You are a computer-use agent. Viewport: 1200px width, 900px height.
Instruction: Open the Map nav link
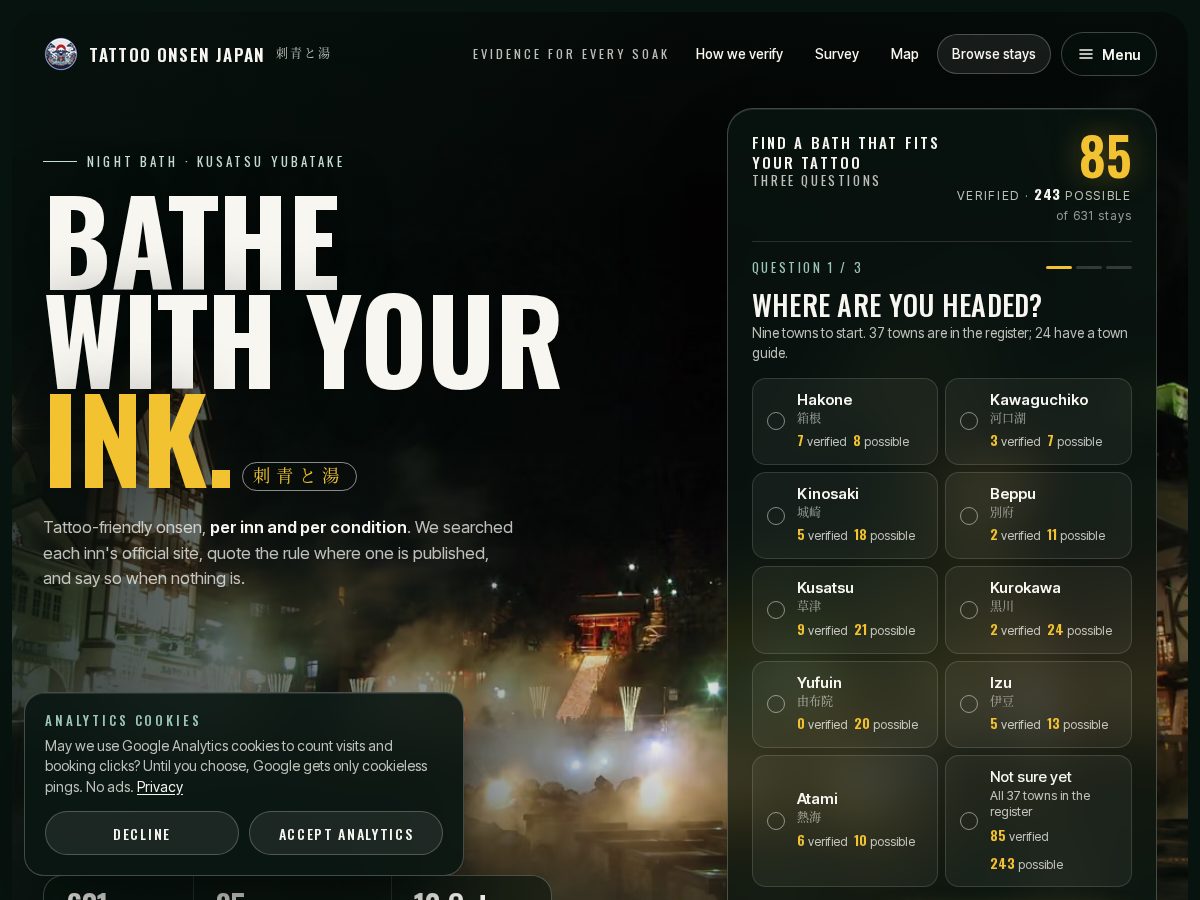(905, 54)
